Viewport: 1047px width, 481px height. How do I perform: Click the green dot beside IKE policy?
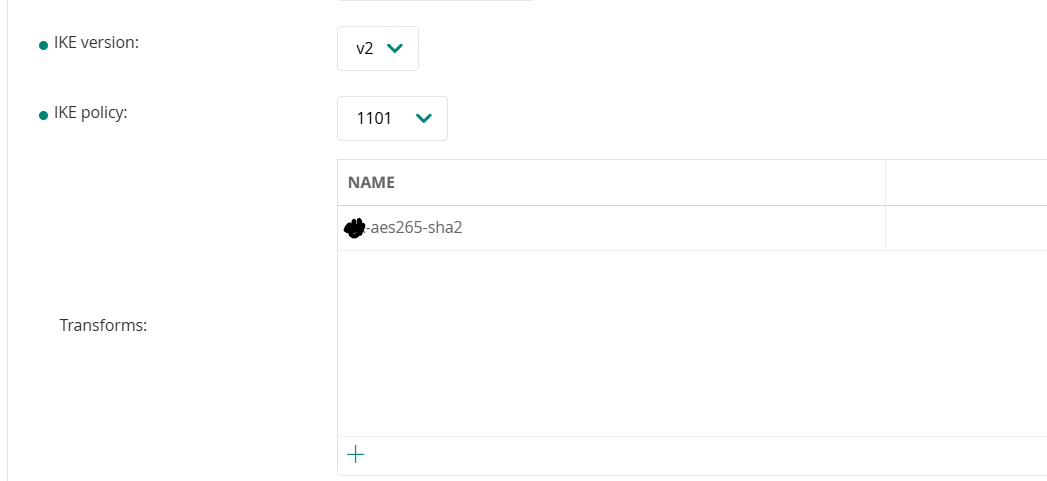pyautogui.click(x=43, y=116)
